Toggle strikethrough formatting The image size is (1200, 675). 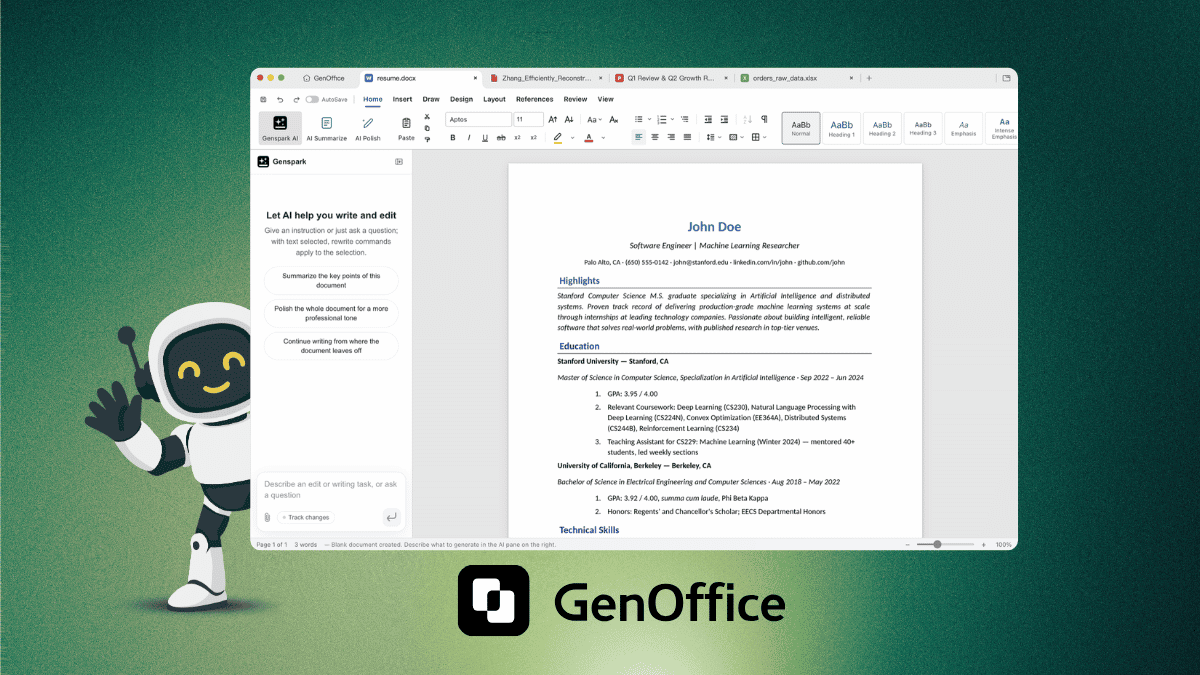(501, 138)
